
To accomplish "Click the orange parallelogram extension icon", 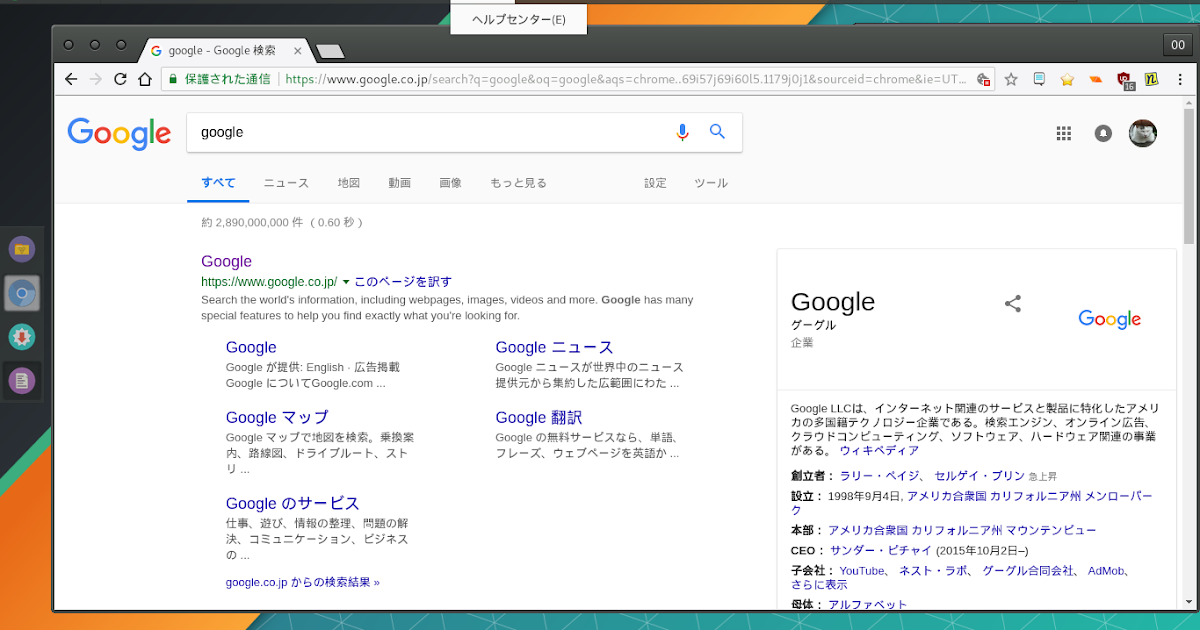I will pyautogui.click(x=1096, y=79).
